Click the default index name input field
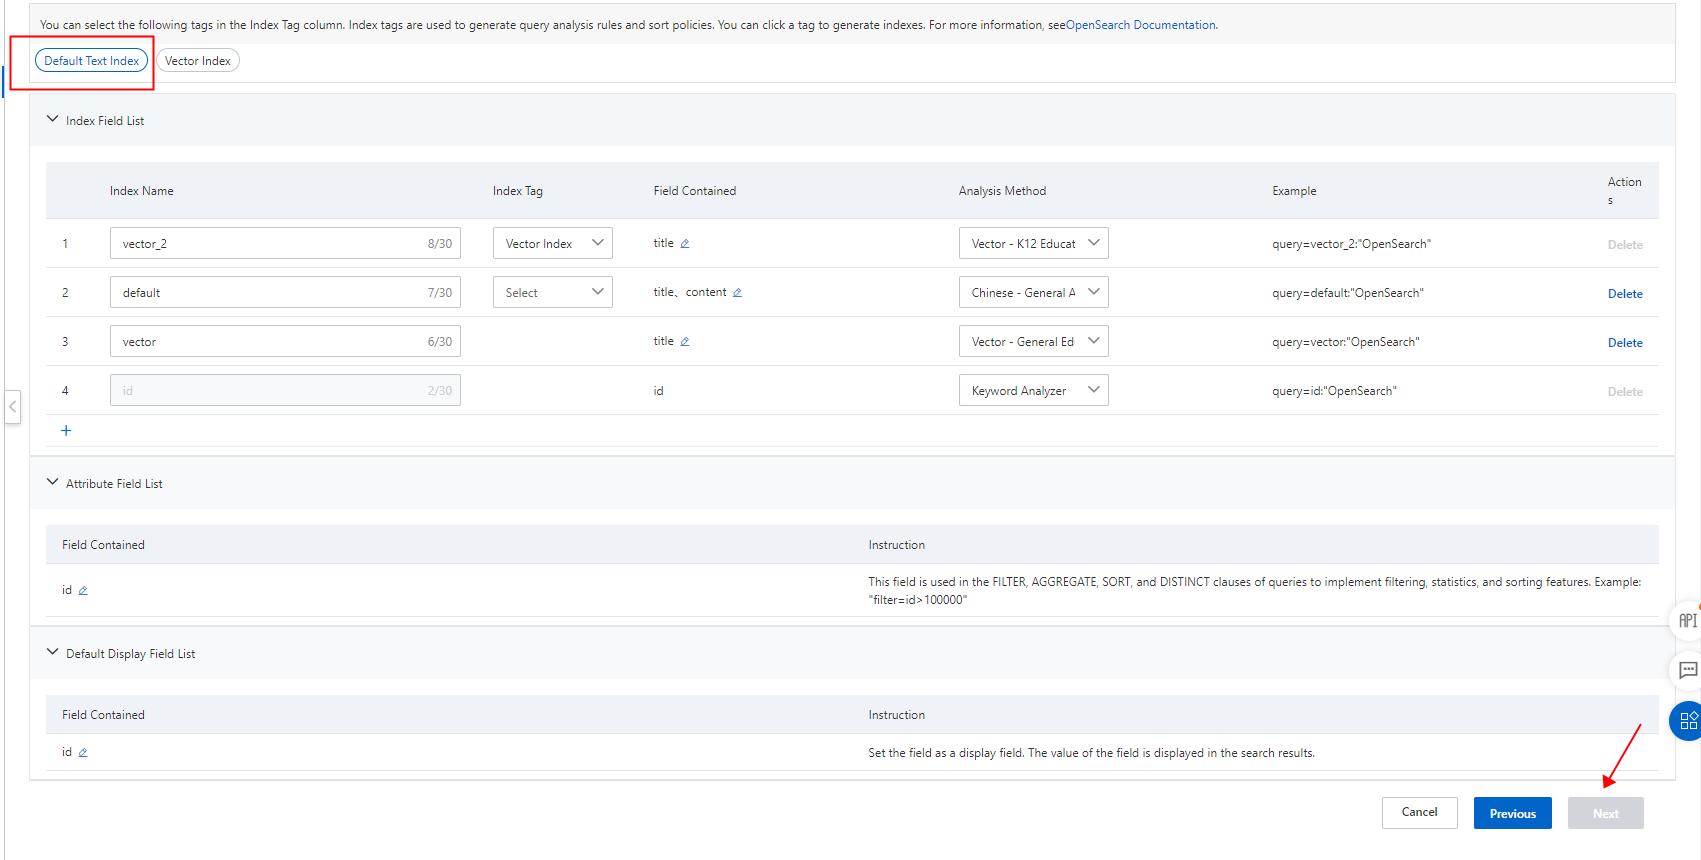This screenshot has width=1701, height=860. tap(270, 293)
